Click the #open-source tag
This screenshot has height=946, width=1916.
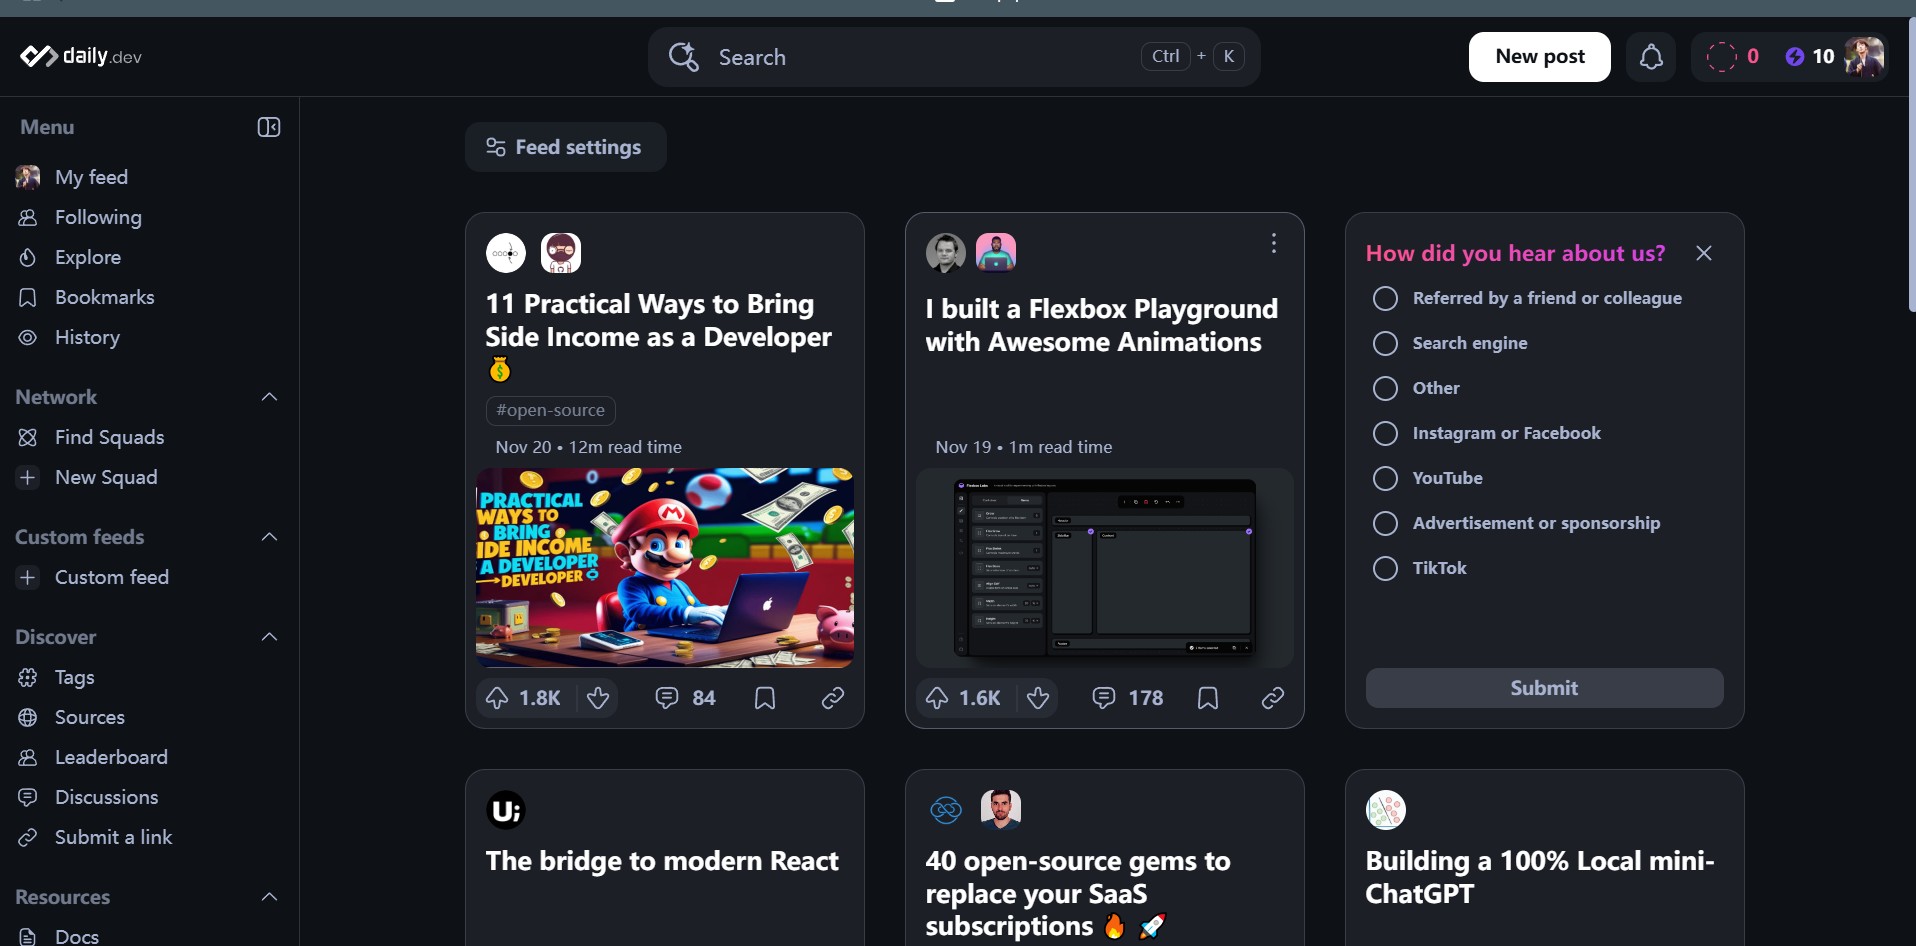coord(551,410)
